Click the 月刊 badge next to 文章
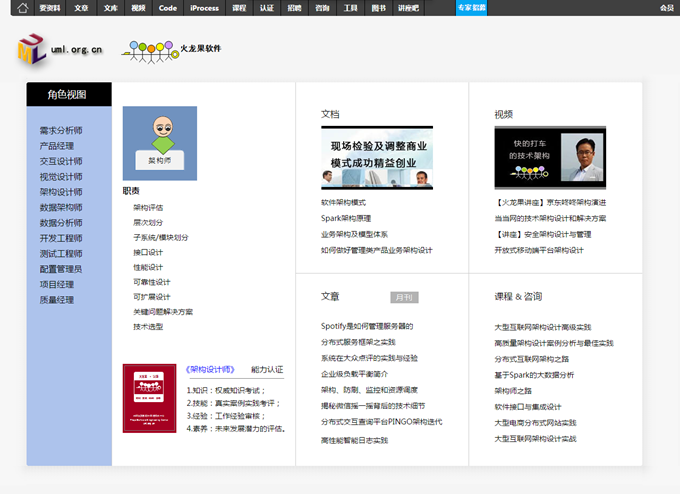The width and height of the screenshot is (680, 494). click(x=404, y=297)
